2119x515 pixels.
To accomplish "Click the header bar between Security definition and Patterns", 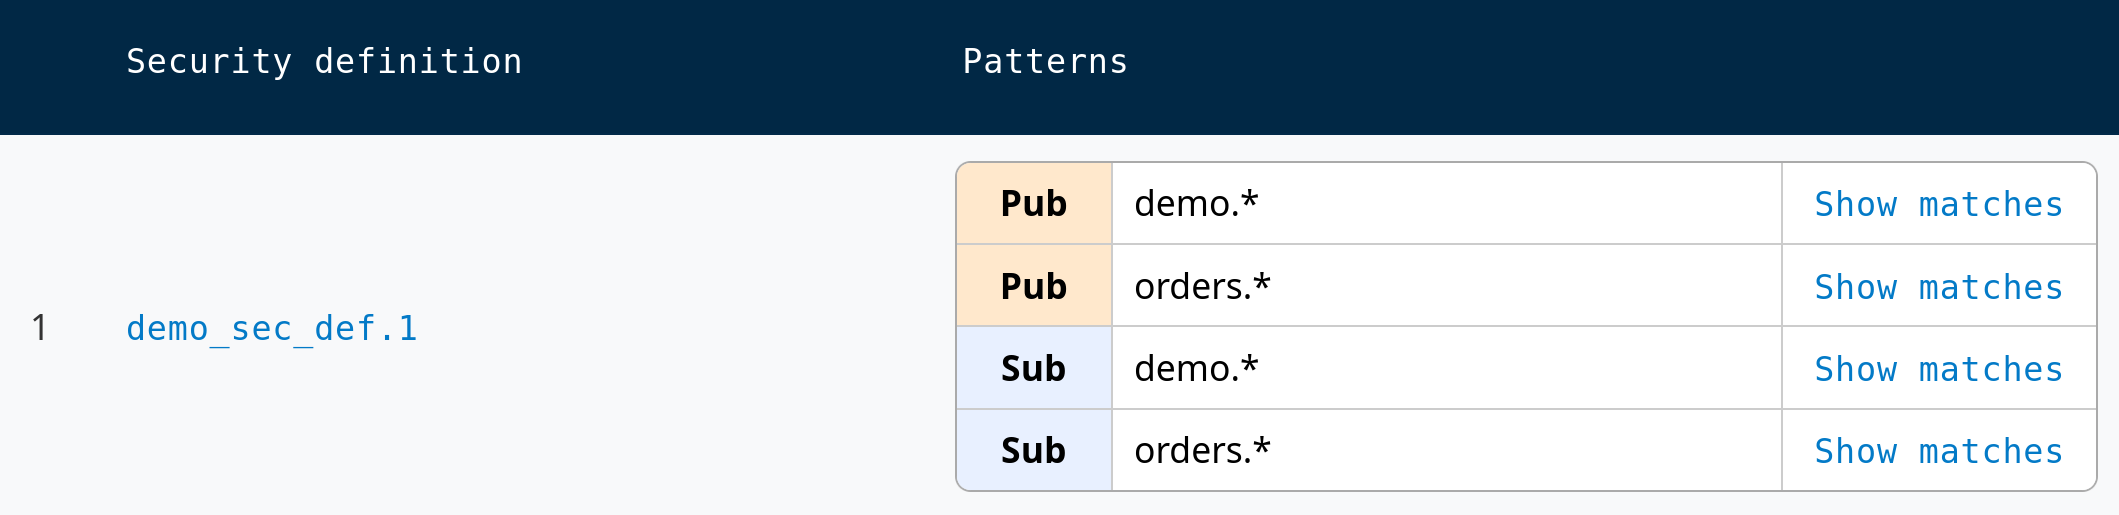I will pos(740,62).
